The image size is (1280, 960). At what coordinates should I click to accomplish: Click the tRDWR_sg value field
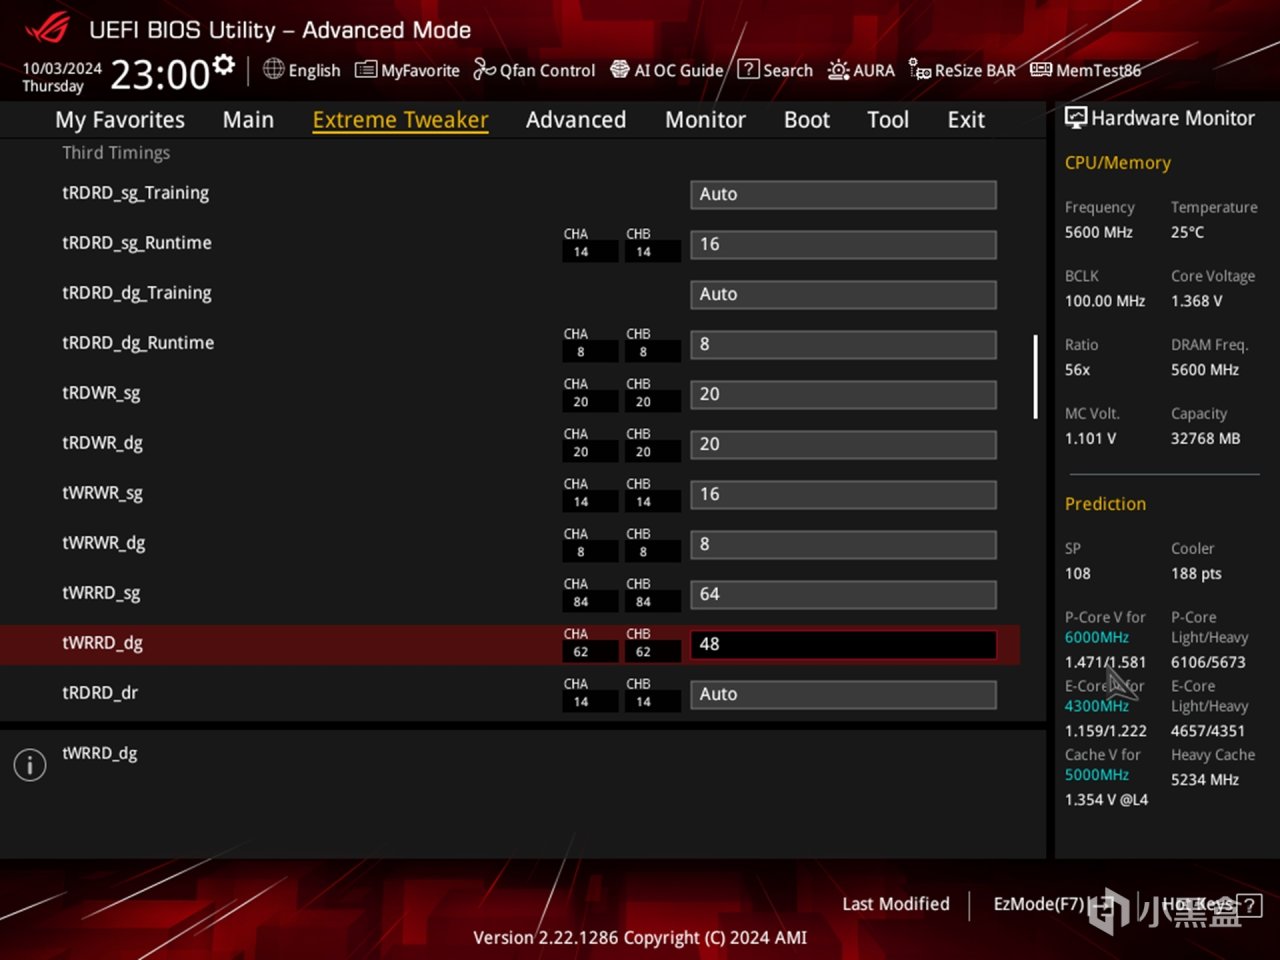[843, 394]
